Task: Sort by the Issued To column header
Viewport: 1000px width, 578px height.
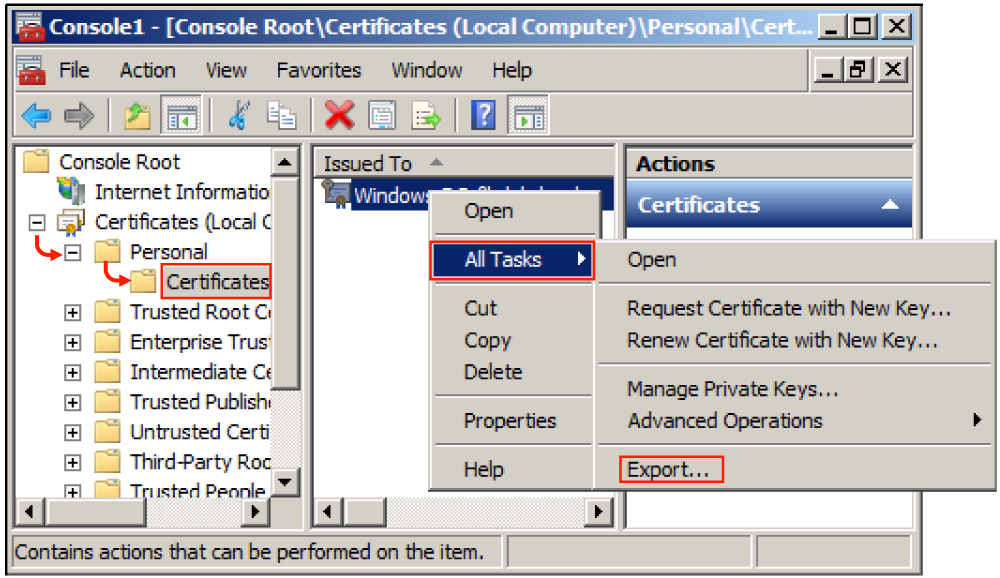Action: click(368, 164)
